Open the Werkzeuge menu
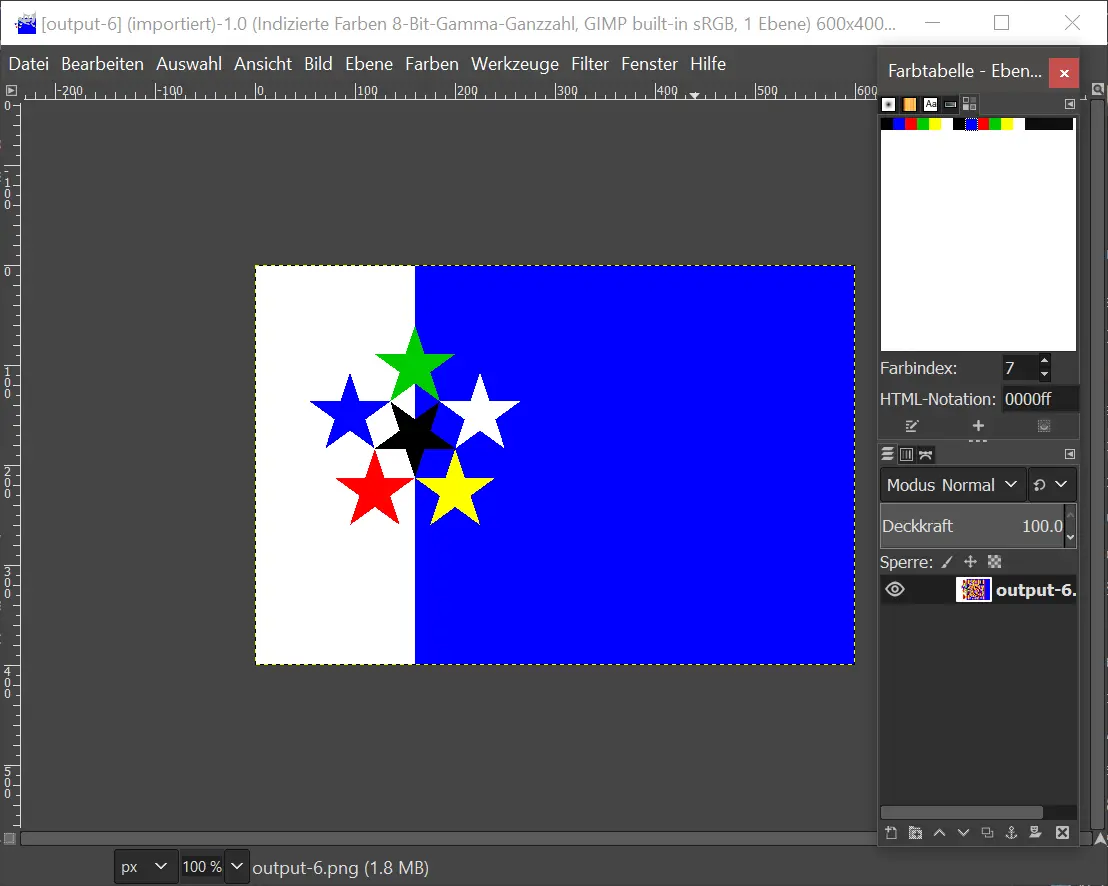Image resolution: width=1108 pixels, height=886 pixels. (x=514, y=64)
